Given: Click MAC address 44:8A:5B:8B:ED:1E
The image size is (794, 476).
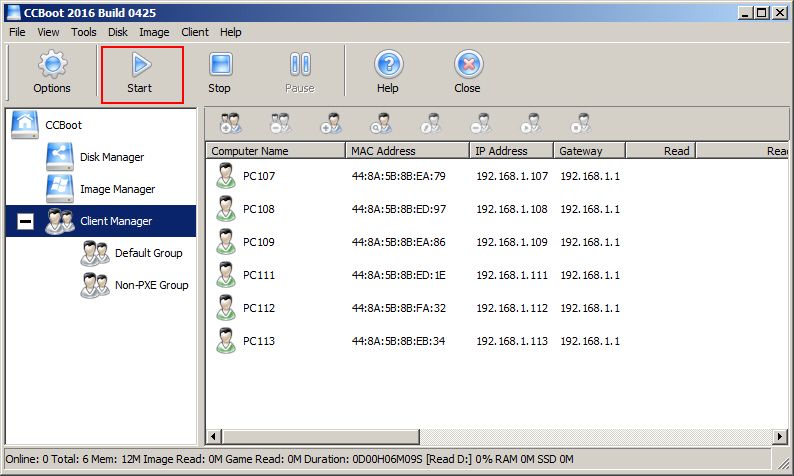Looking at the screenshot, I should click(399, 275).
